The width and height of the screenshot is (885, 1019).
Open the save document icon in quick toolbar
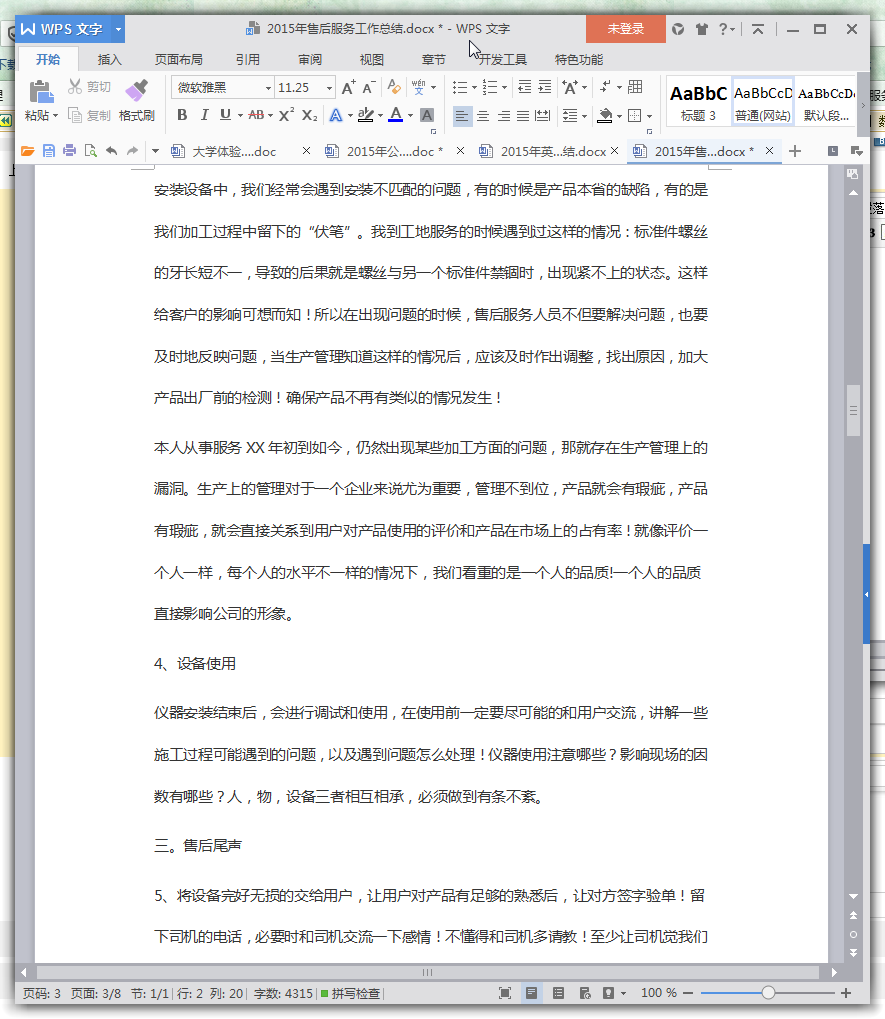tap(49, 151)
